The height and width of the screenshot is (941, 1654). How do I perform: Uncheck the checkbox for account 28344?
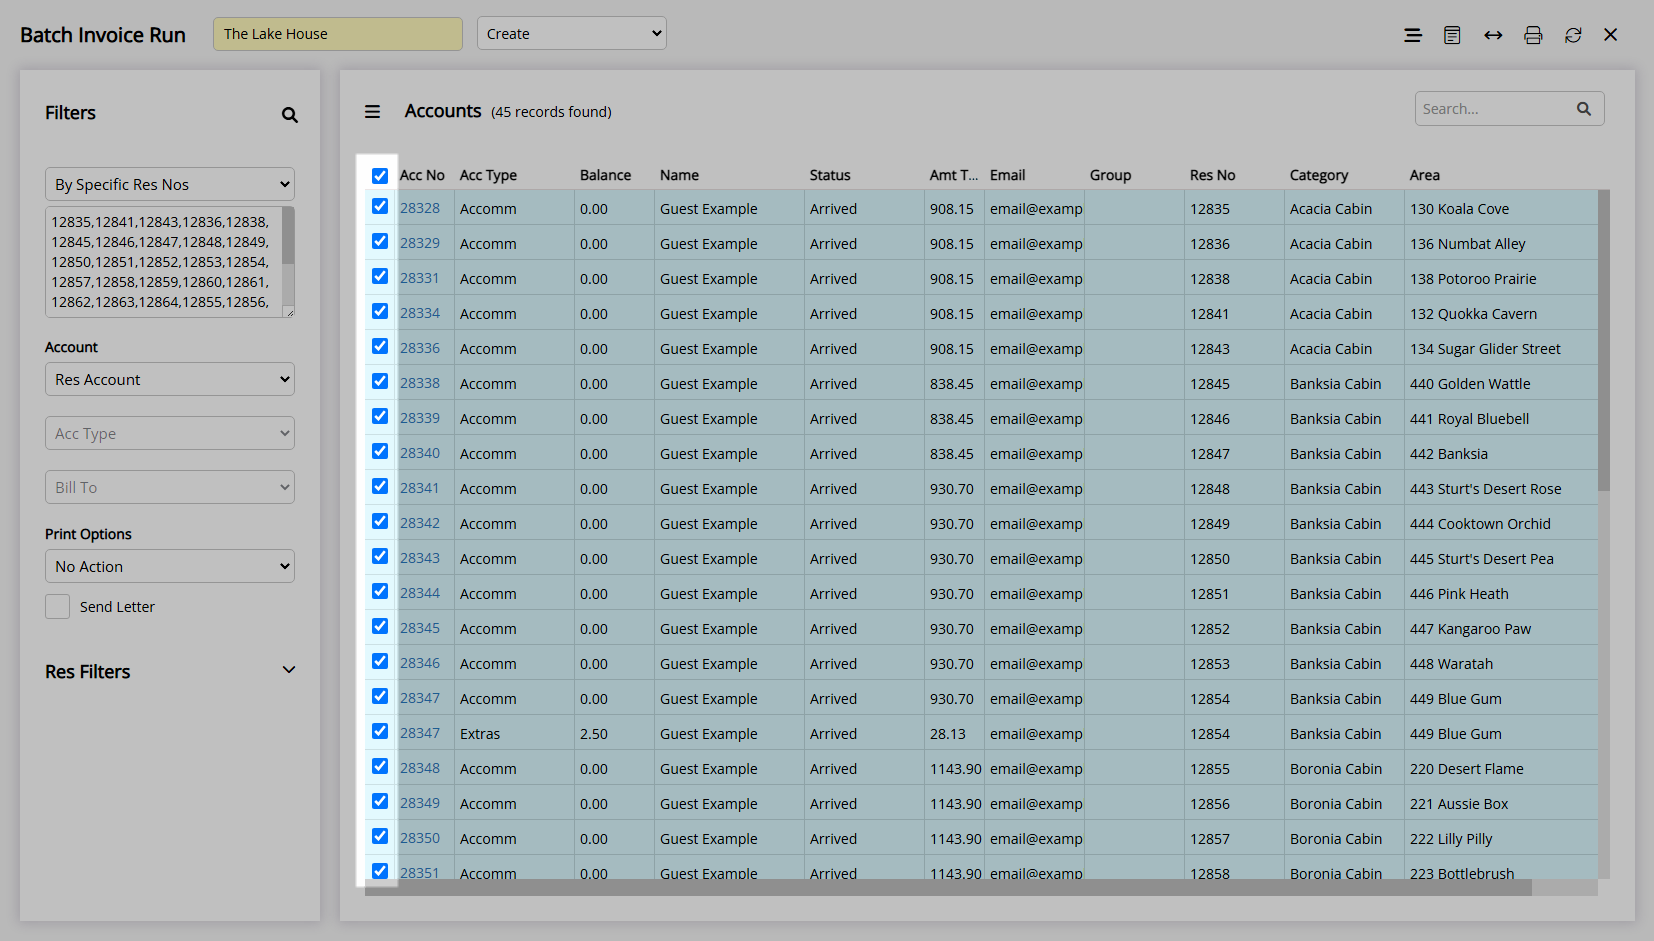pos(380,591)
